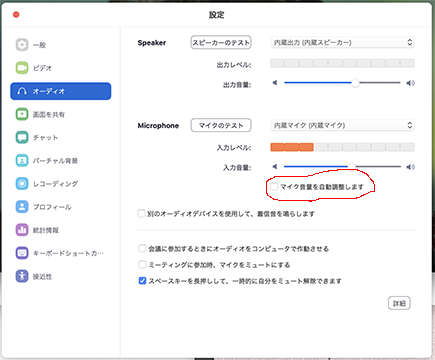The width and height of the screenshot is (435, 360).
Task: Open the accessibility settings icon
Action: coord(22,276)
